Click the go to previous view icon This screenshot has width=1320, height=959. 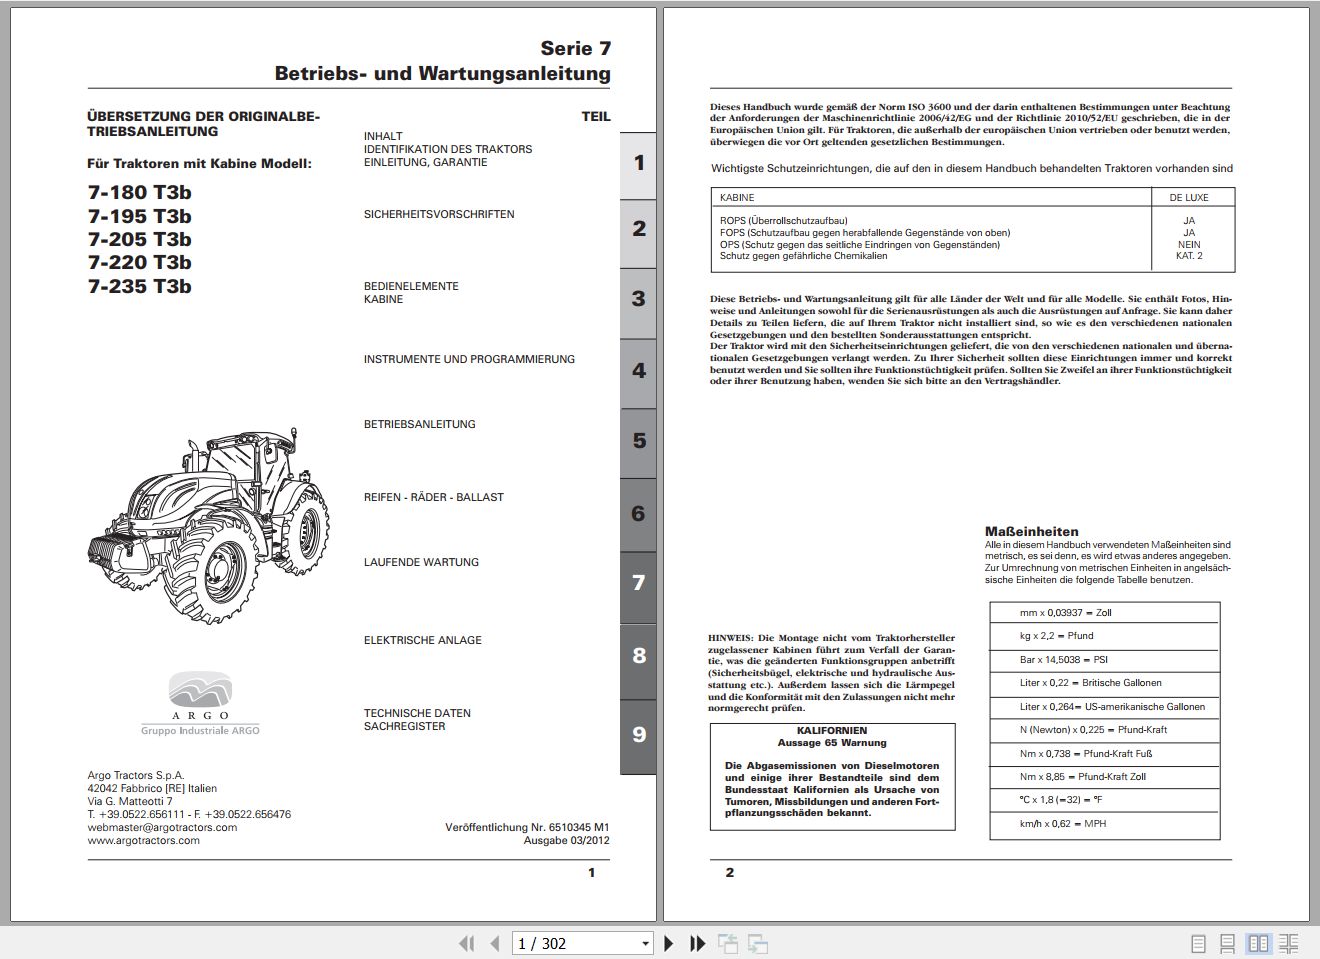(x=728, y=943)
